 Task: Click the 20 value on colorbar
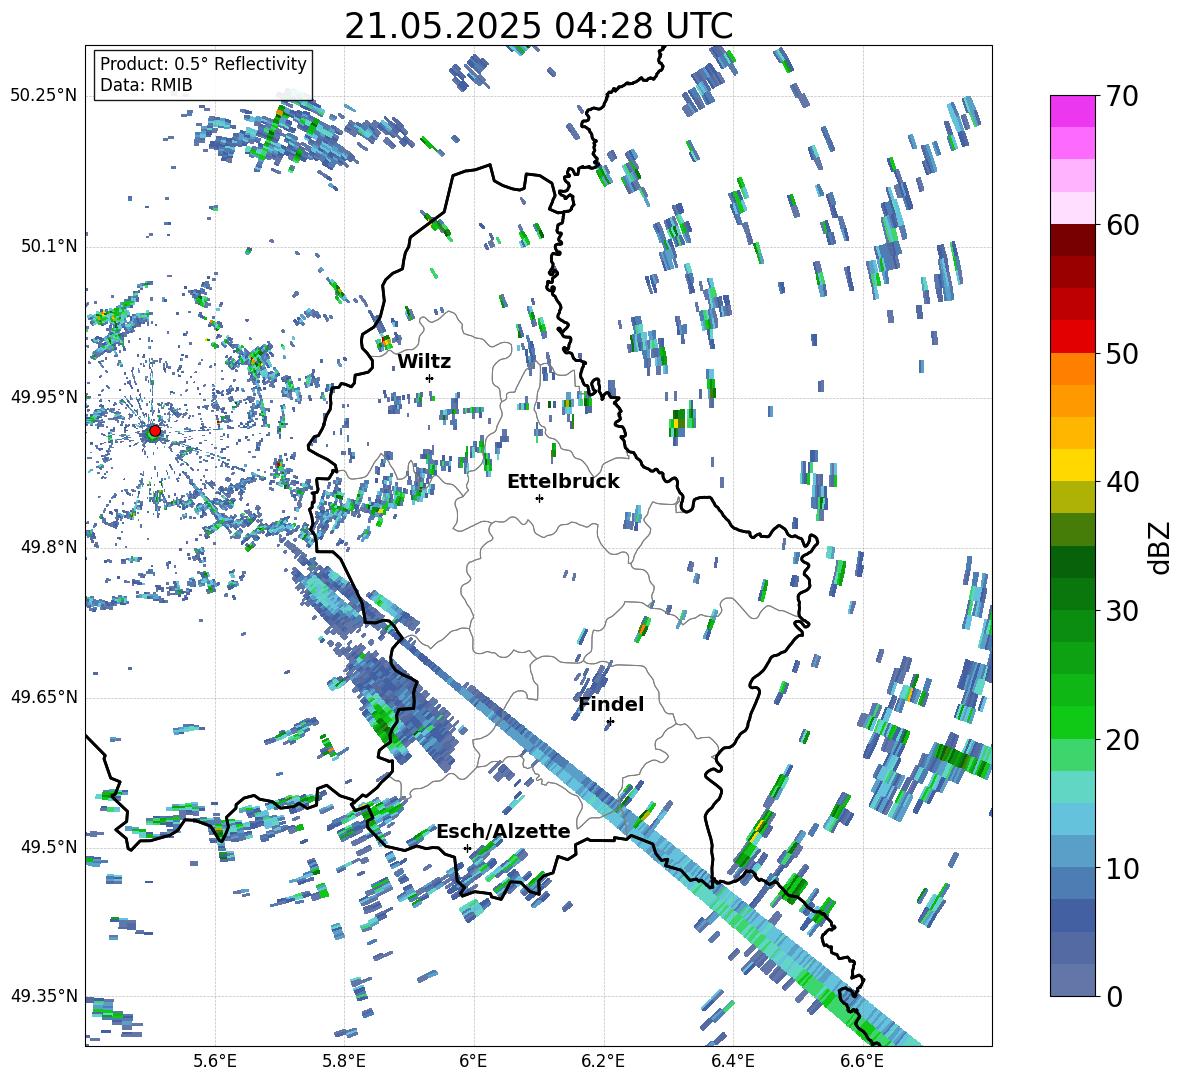click(1122, 740)
